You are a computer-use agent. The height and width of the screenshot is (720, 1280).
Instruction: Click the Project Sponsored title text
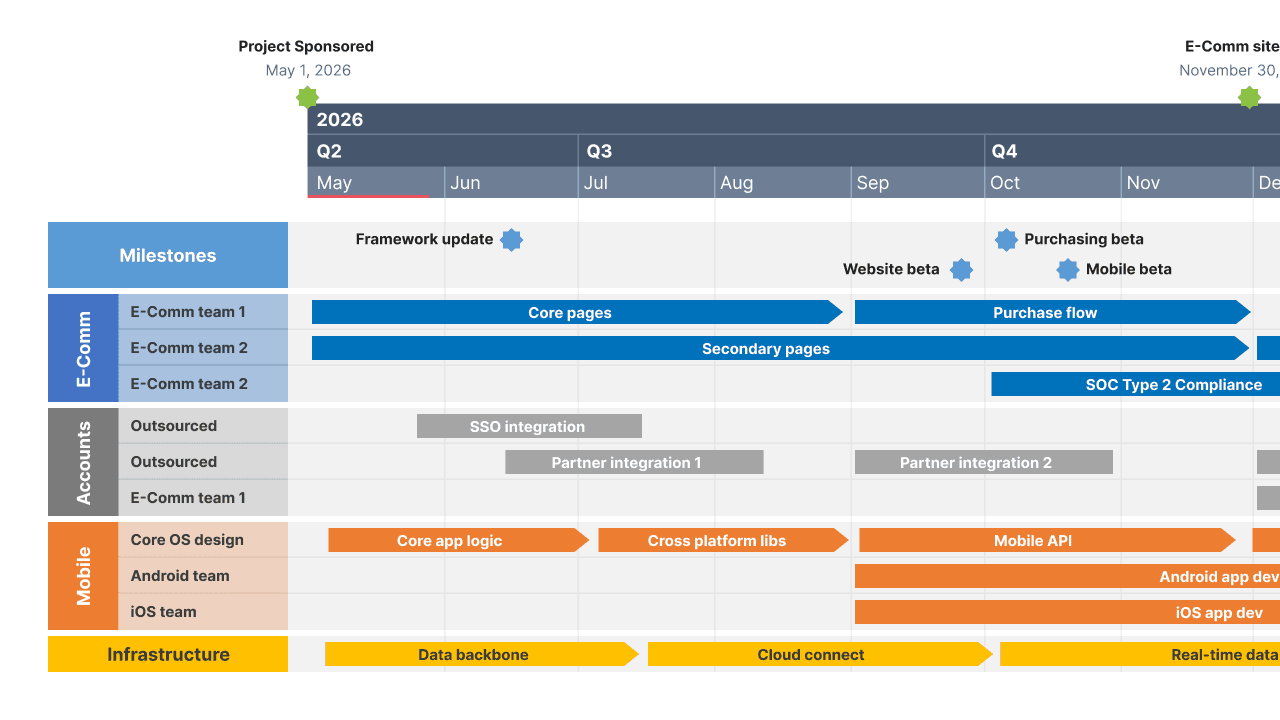point(306,46)
